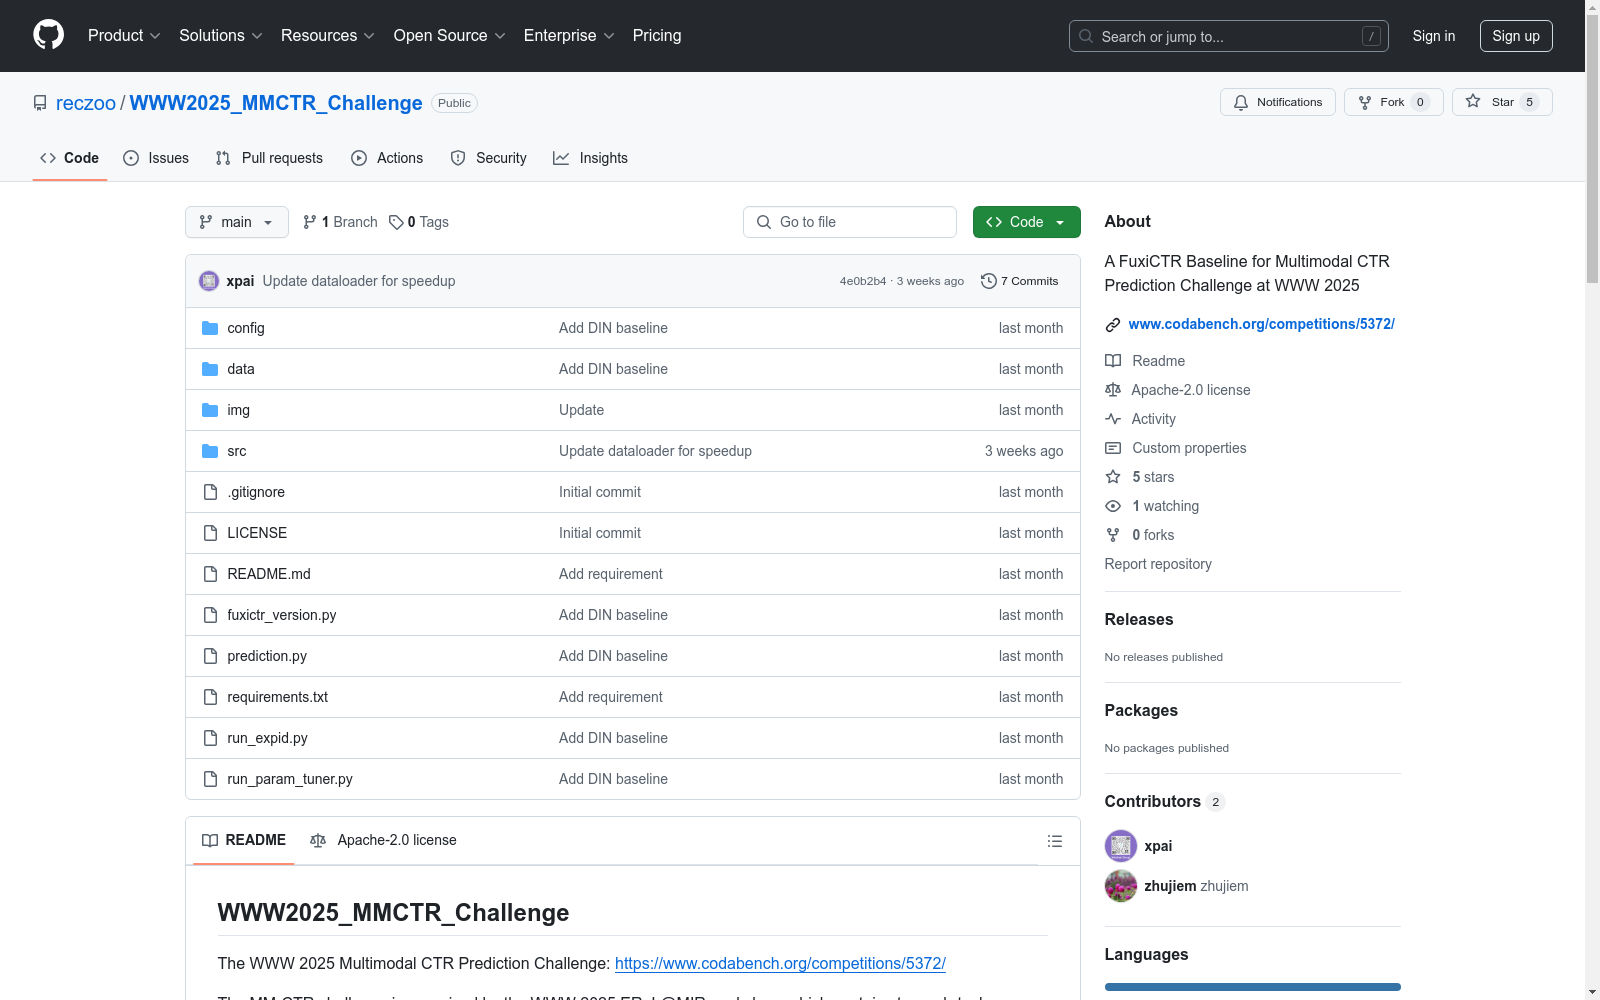Open requirements.txt file

click(278, 697)
